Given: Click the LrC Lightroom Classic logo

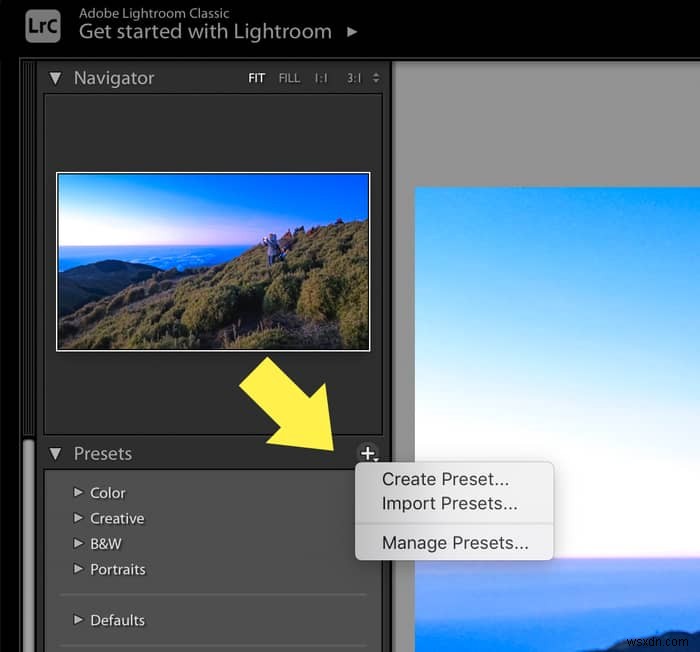Looking at the screenshot, I should click(43, 26).
